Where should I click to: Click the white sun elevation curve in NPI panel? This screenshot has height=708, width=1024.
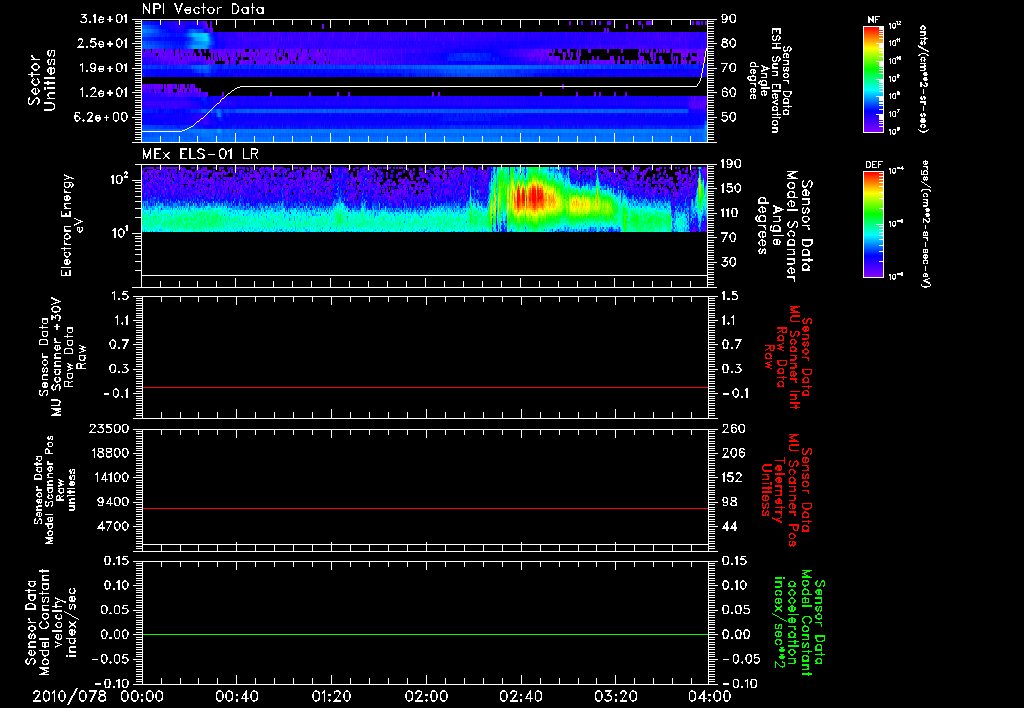tap(425, 87)
